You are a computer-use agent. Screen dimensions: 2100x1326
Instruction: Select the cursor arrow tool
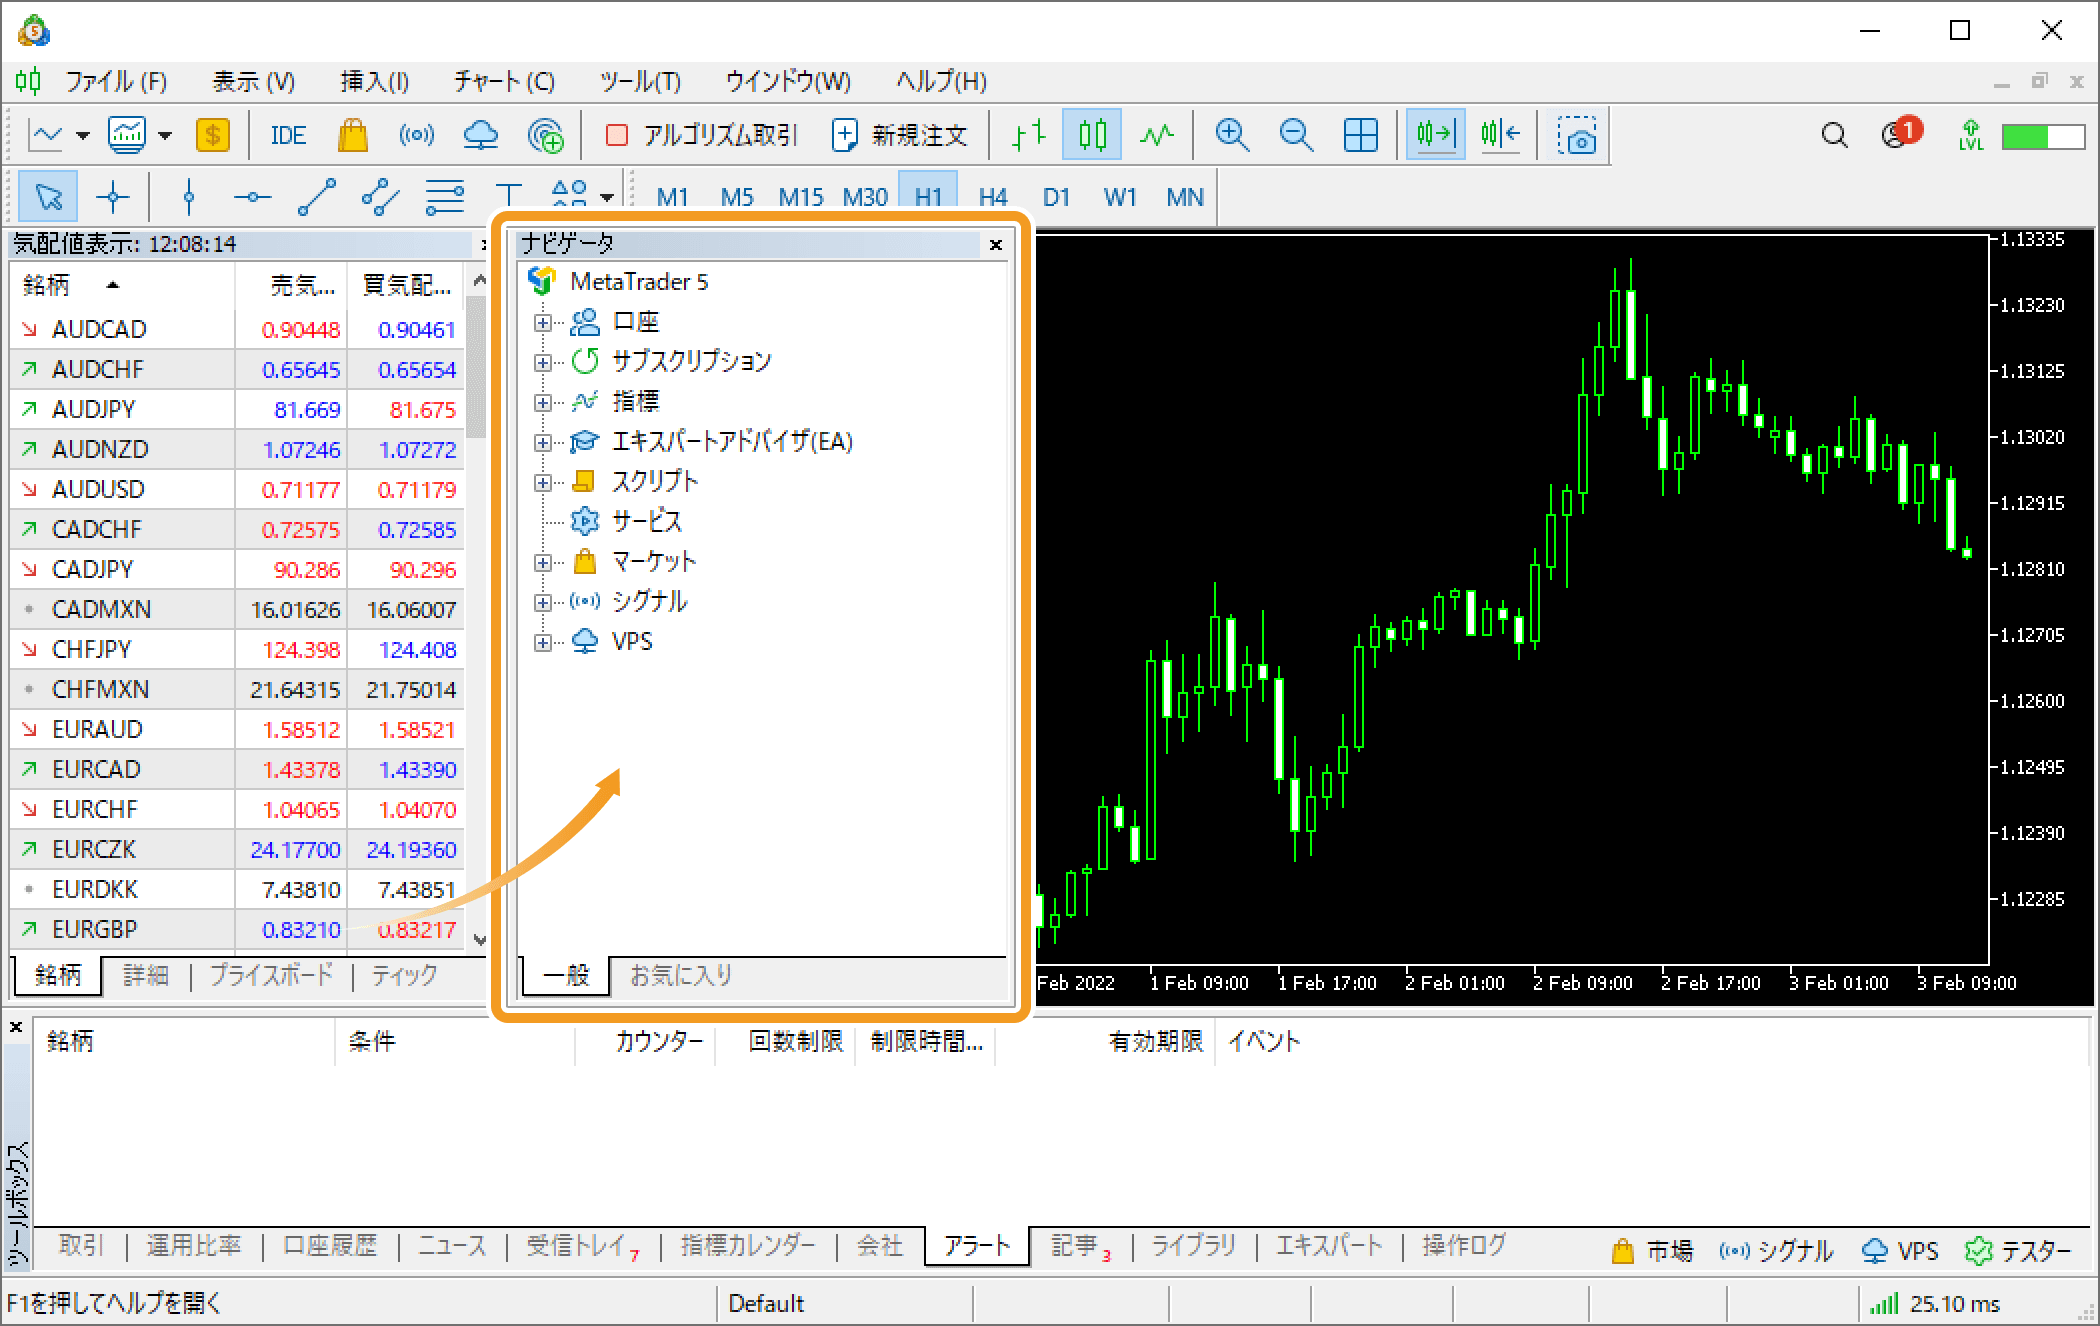[x=48, y=197]
